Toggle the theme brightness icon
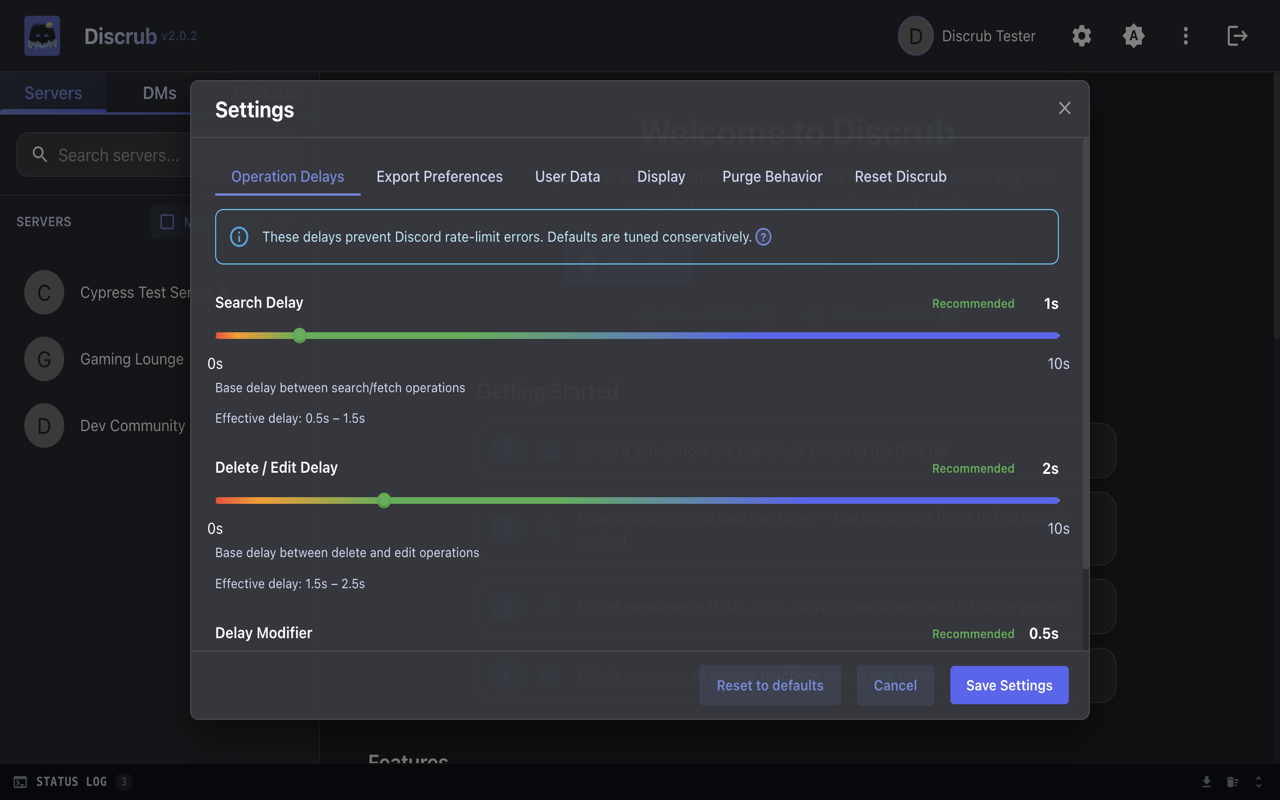Screen dimensions: 1280x800 click(x=1134, y=36)
